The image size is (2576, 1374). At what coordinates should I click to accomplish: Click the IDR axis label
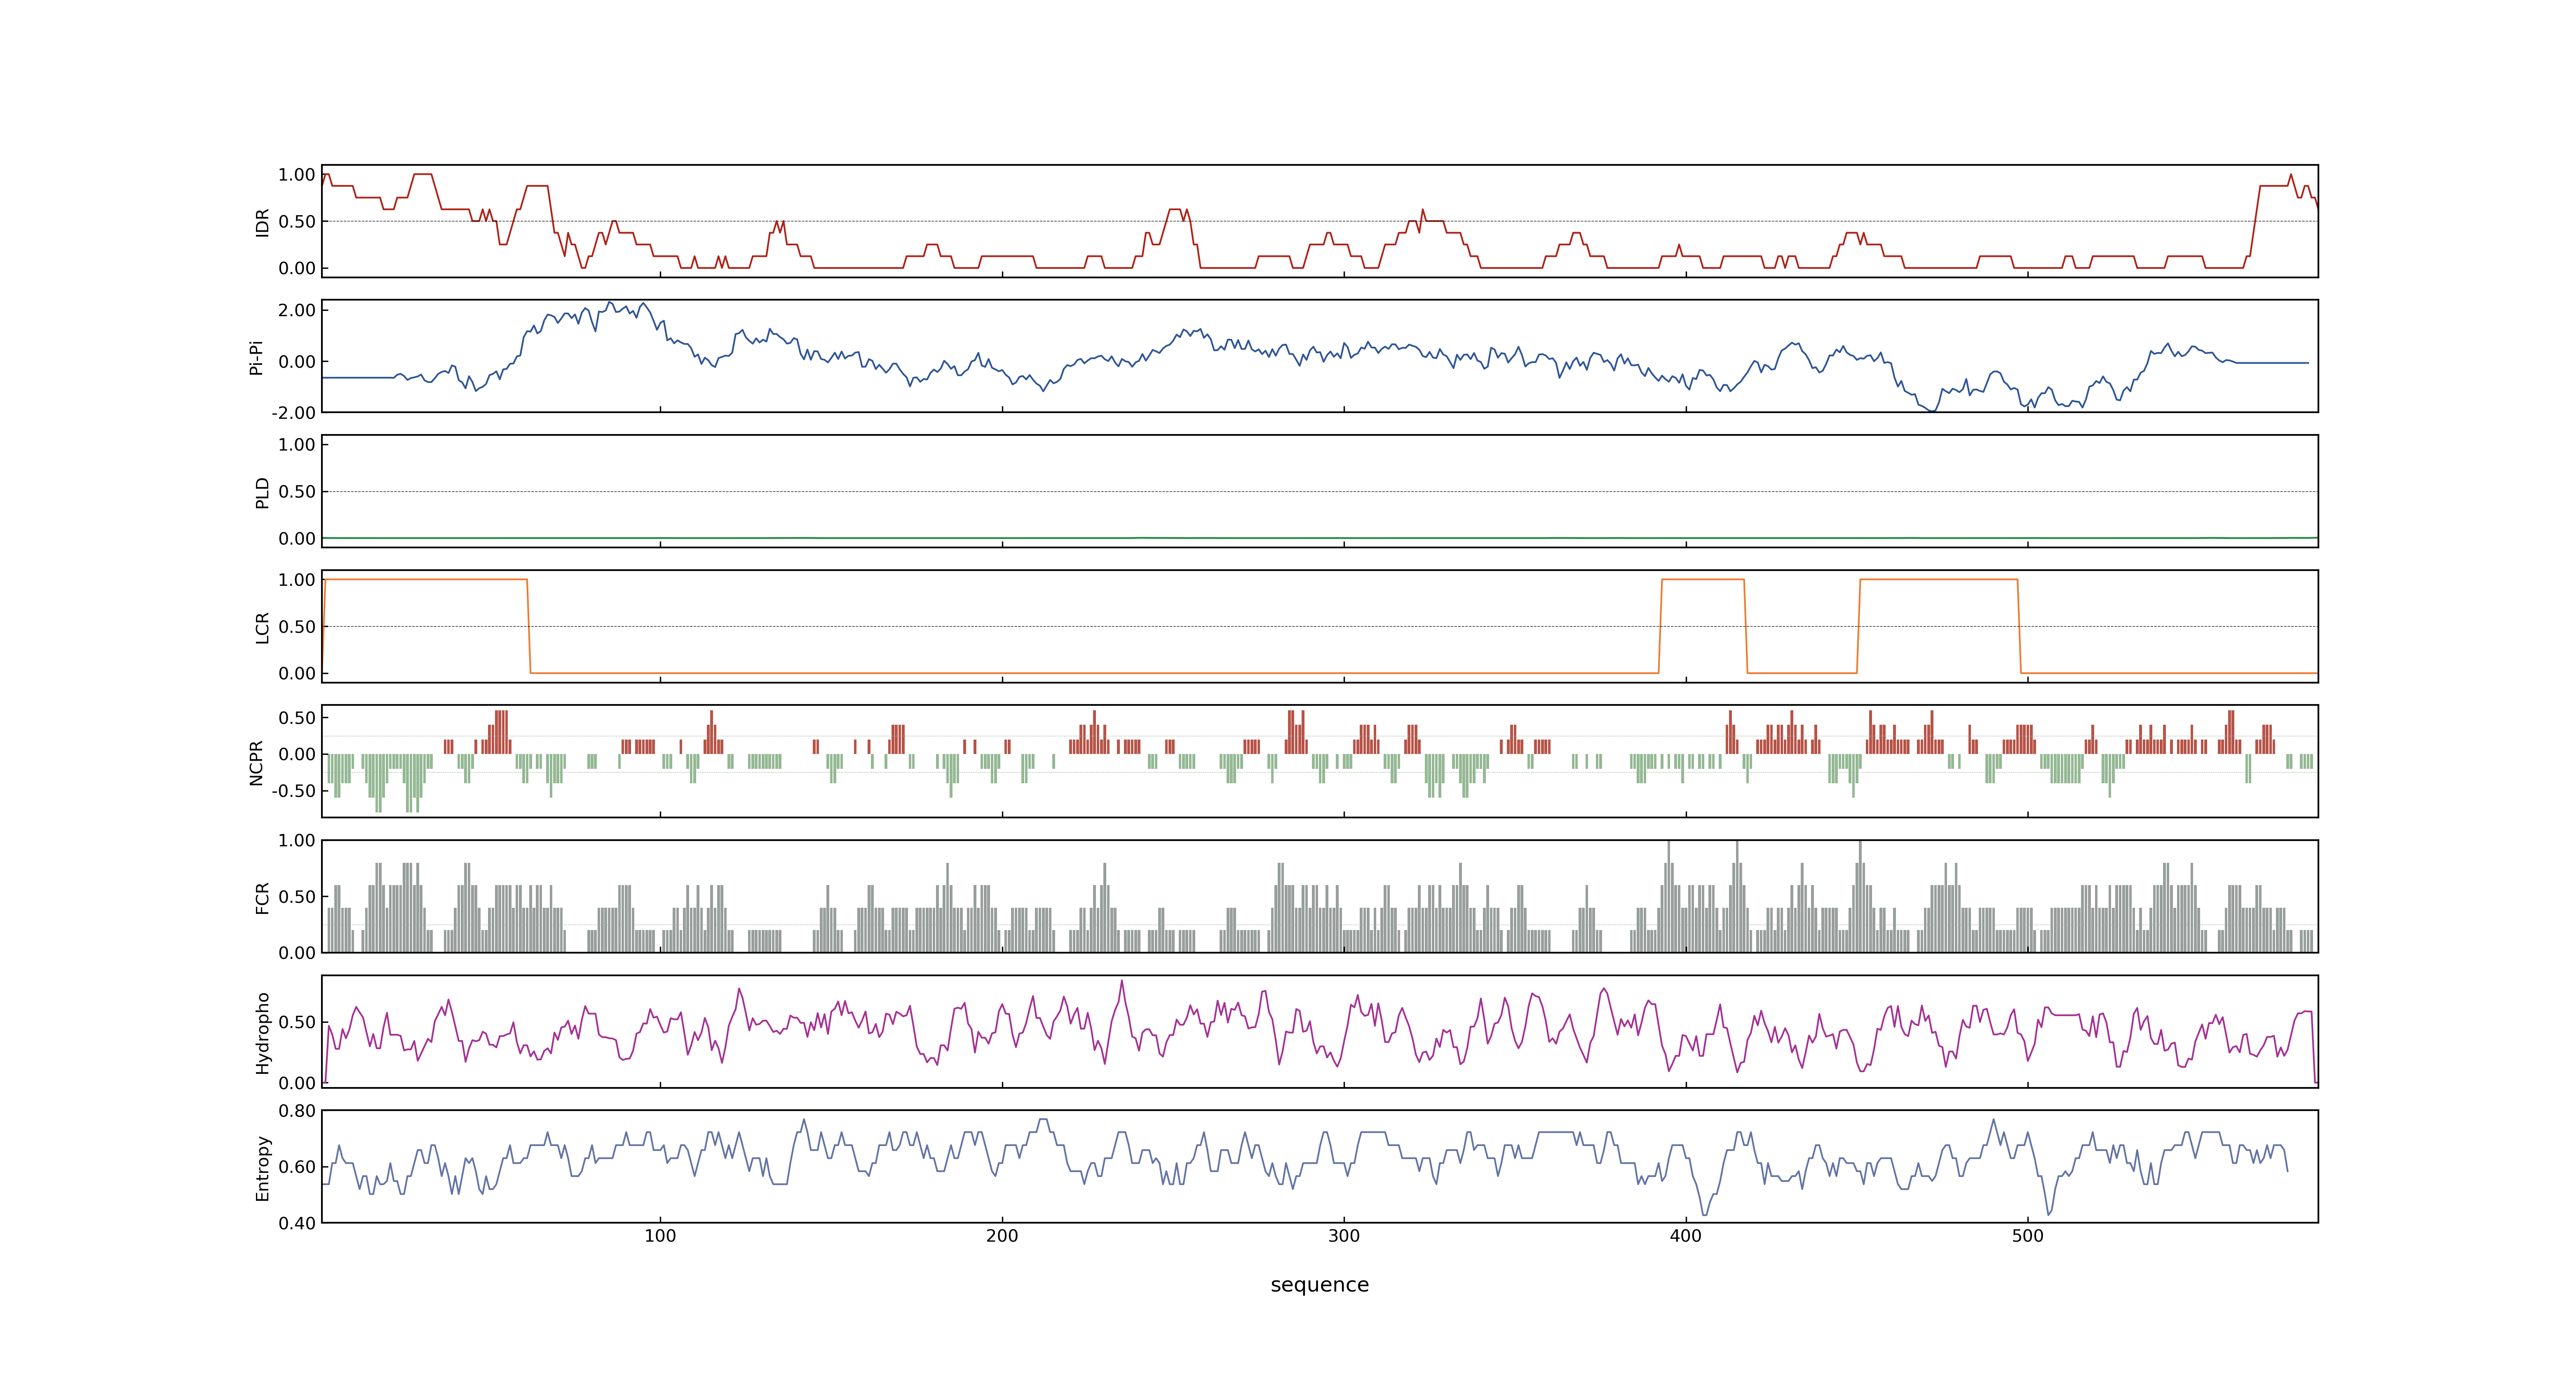[x=263, y=222]
